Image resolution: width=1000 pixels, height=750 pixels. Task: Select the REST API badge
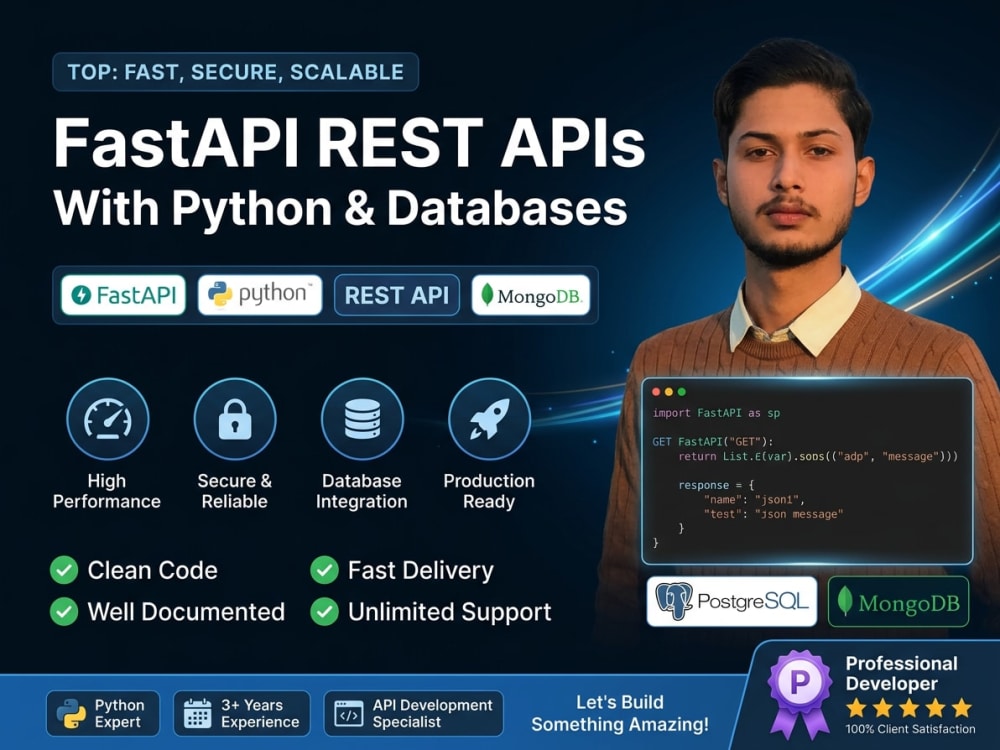pyautogui.click(x=397, y=295)
